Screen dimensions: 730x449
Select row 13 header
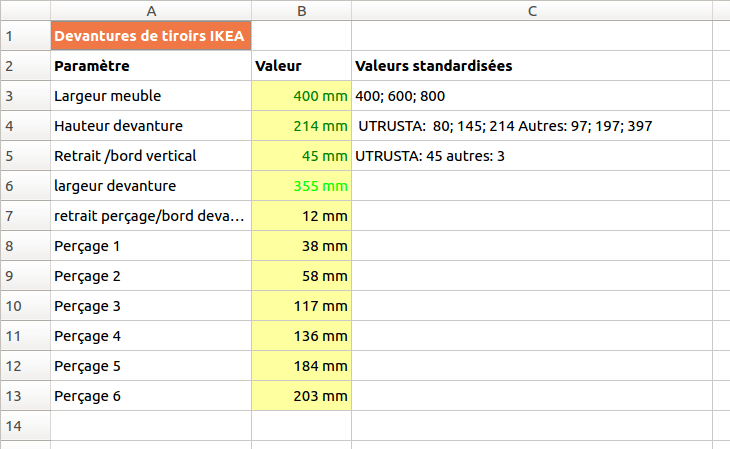point(26,396)
